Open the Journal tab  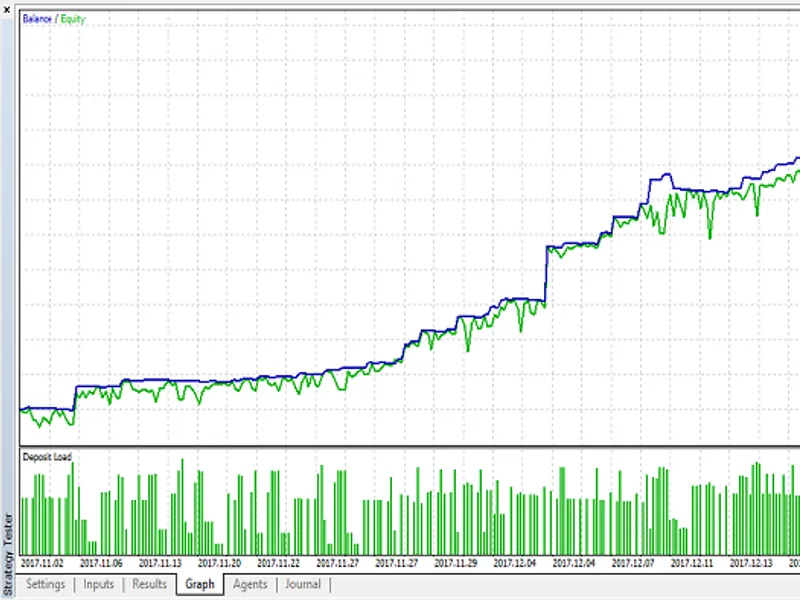(x=303, y=584)
